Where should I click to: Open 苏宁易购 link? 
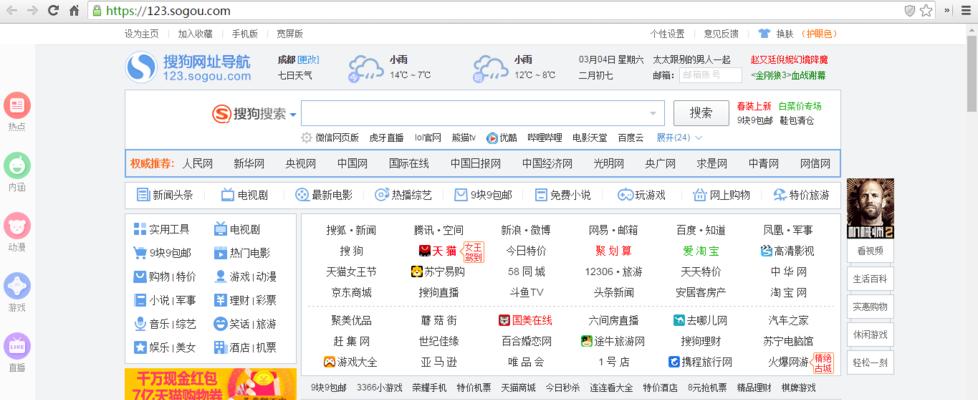click(x=438, y=271)
